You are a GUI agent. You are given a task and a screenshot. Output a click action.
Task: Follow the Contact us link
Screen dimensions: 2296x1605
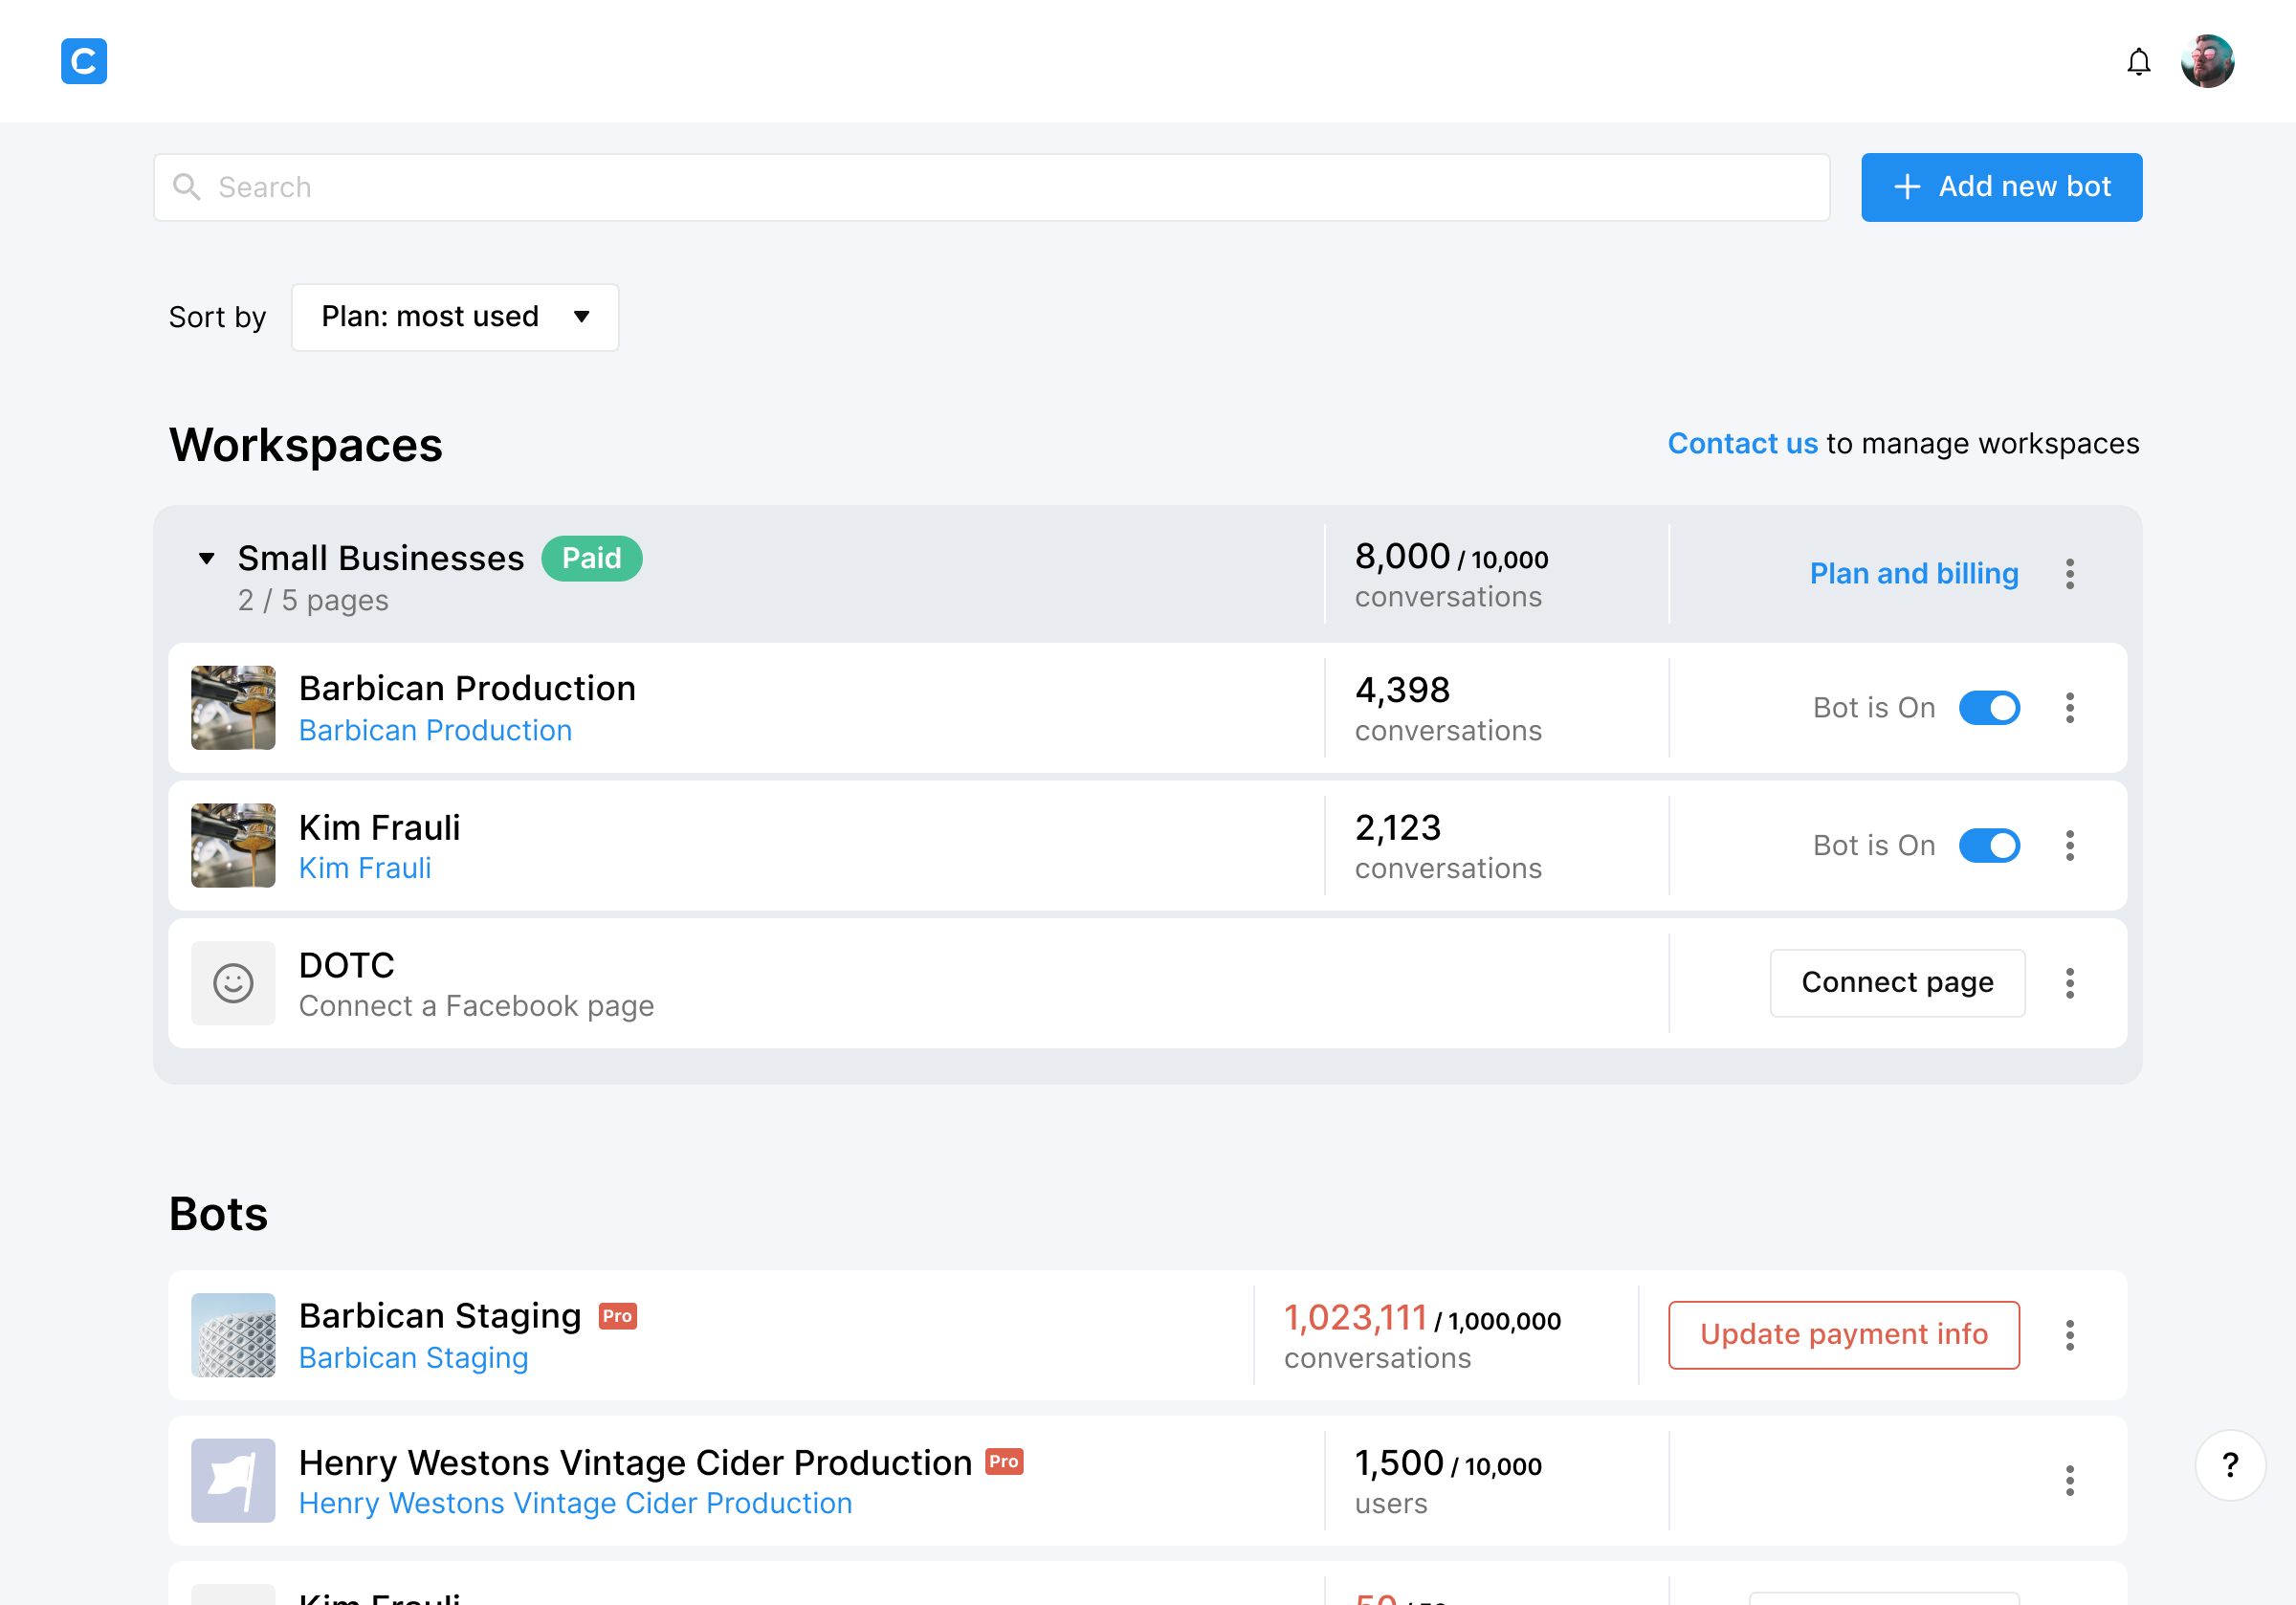coord(1742,443)
